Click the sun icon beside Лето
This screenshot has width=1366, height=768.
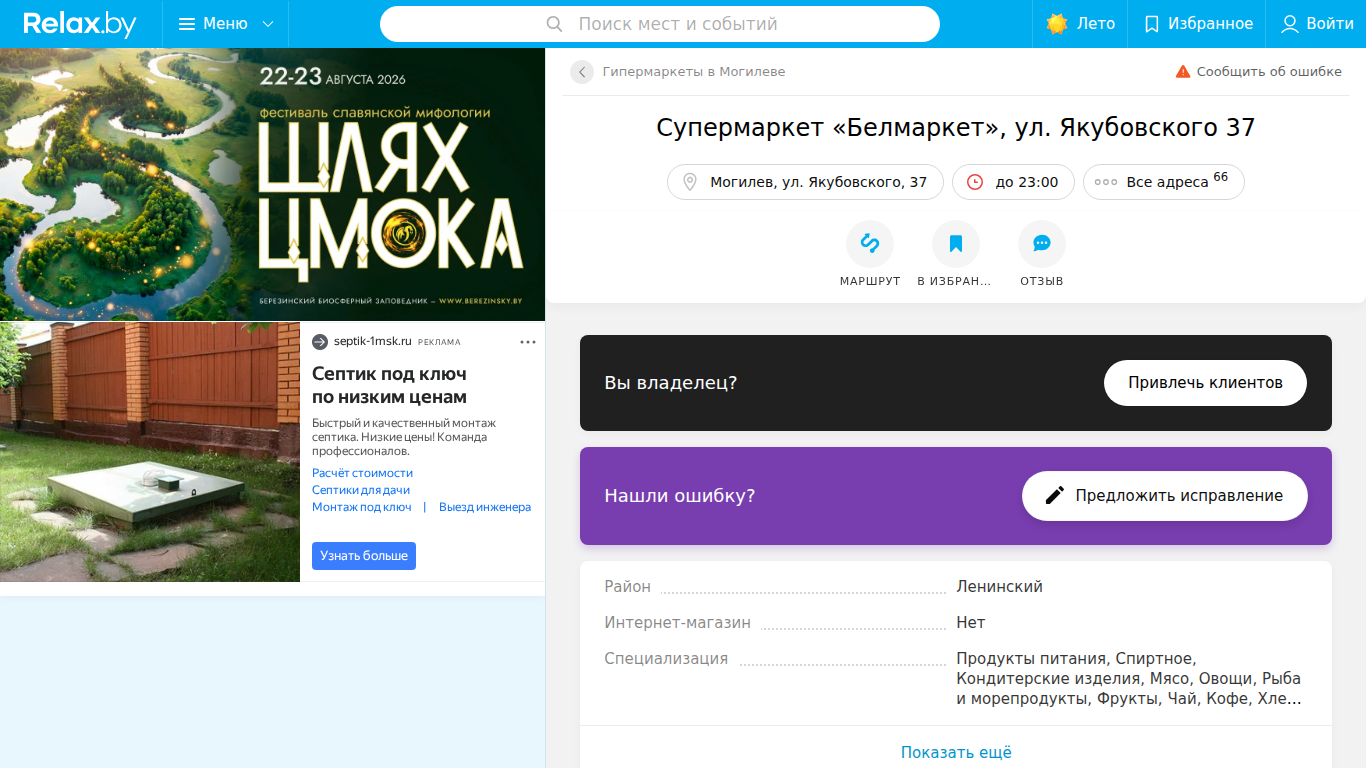1057,24
